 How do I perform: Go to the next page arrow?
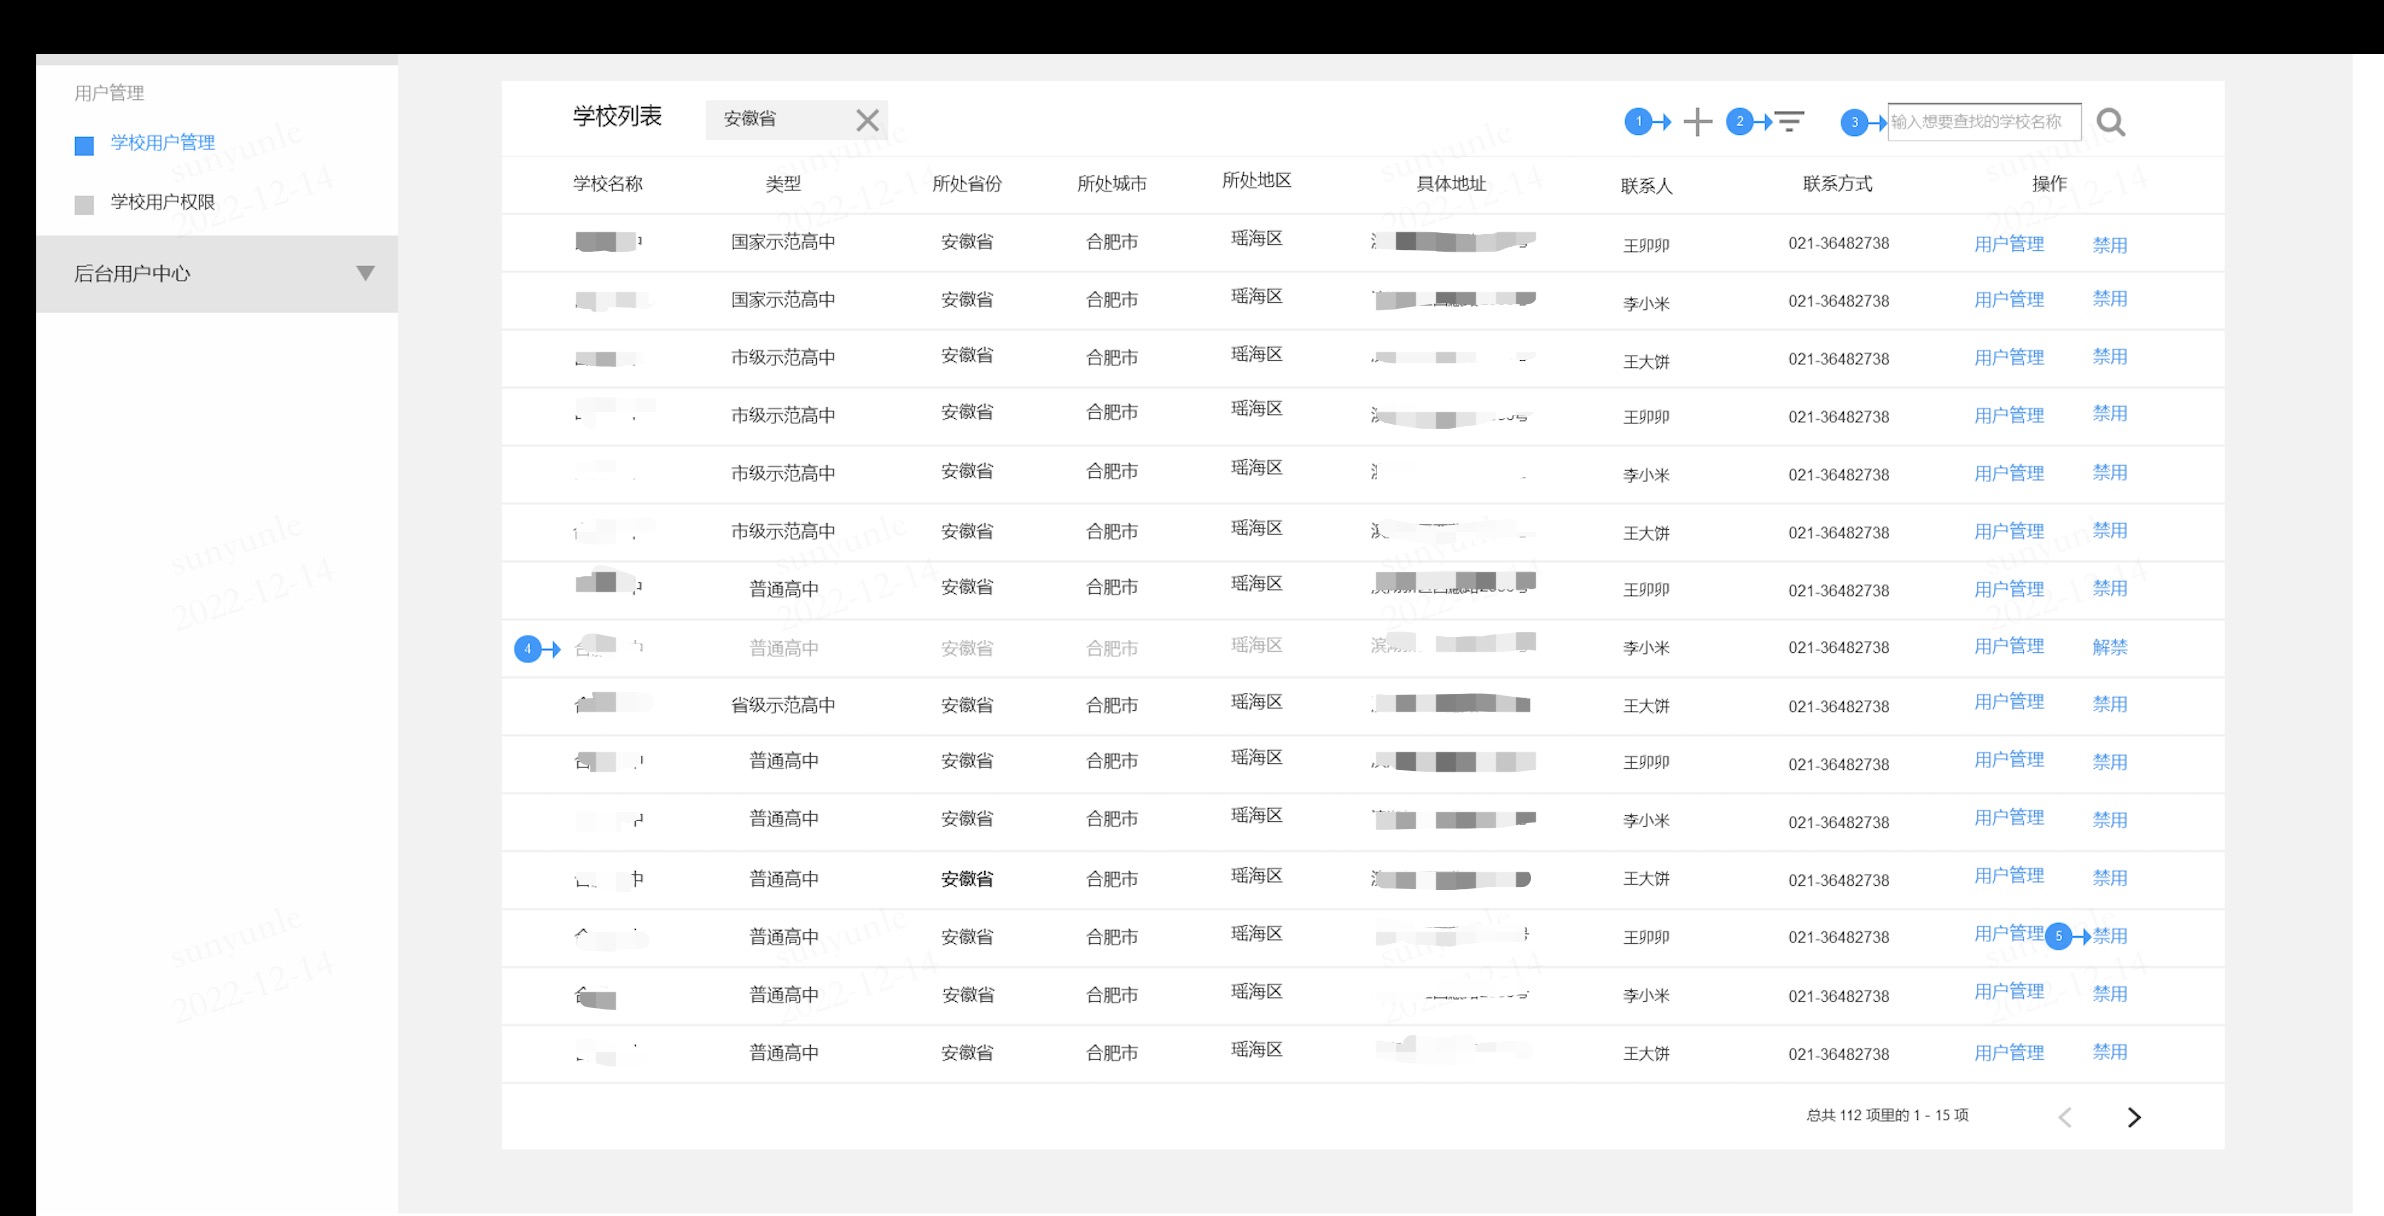pos(2134,1117)
